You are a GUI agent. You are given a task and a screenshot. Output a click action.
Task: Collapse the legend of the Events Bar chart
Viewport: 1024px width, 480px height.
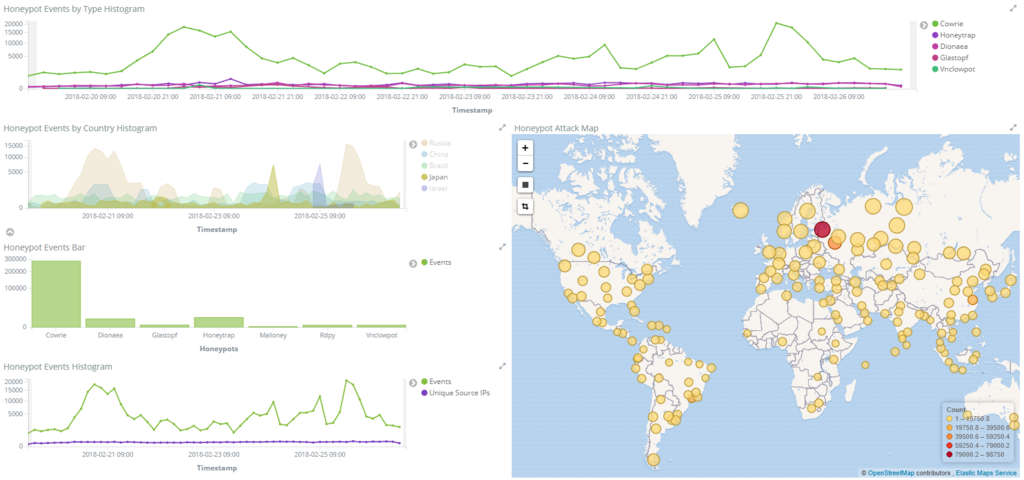click(x=413, y=263)
